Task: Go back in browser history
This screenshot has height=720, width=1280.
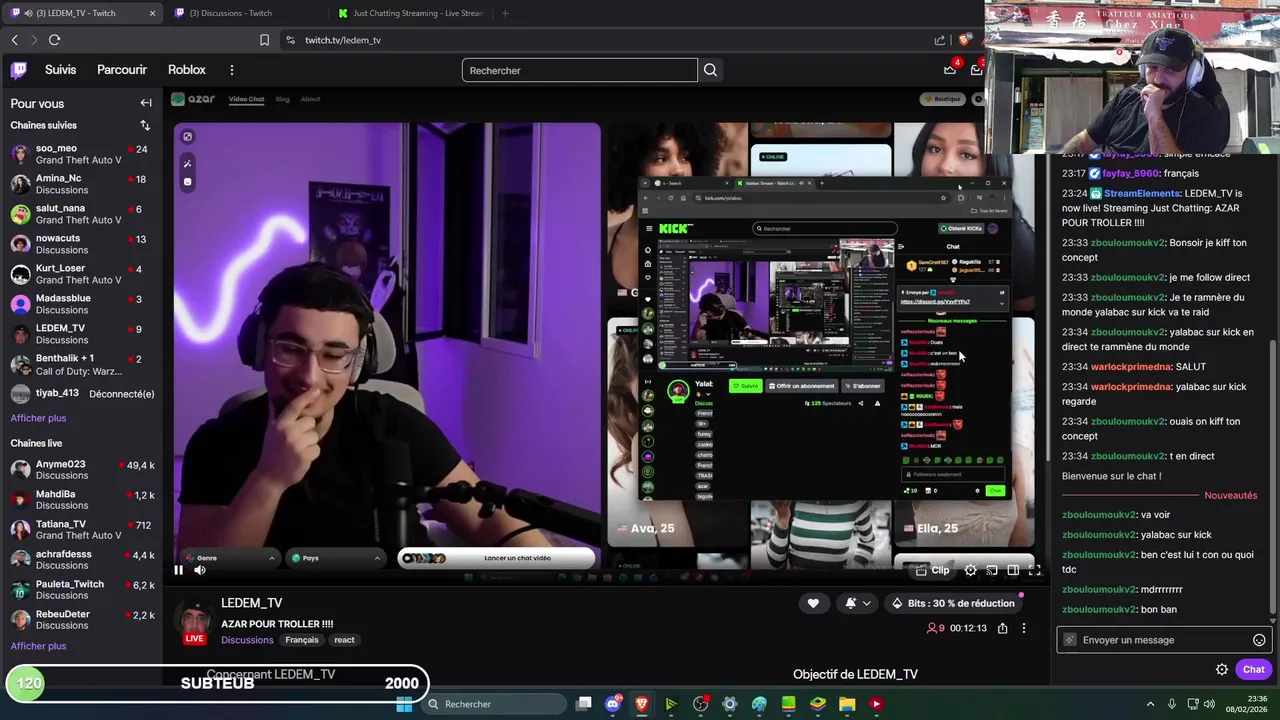Action: (x=14, y=40)
